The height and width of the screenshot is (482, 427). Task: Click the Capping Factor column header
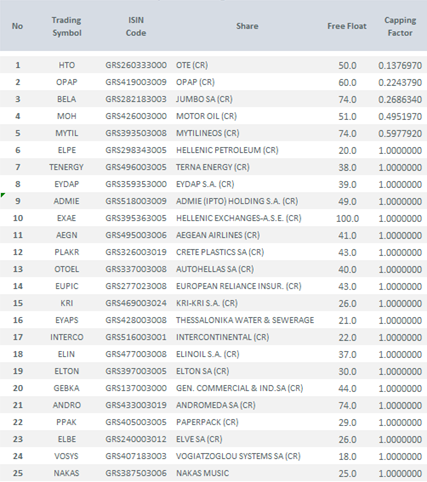[400, 26]
